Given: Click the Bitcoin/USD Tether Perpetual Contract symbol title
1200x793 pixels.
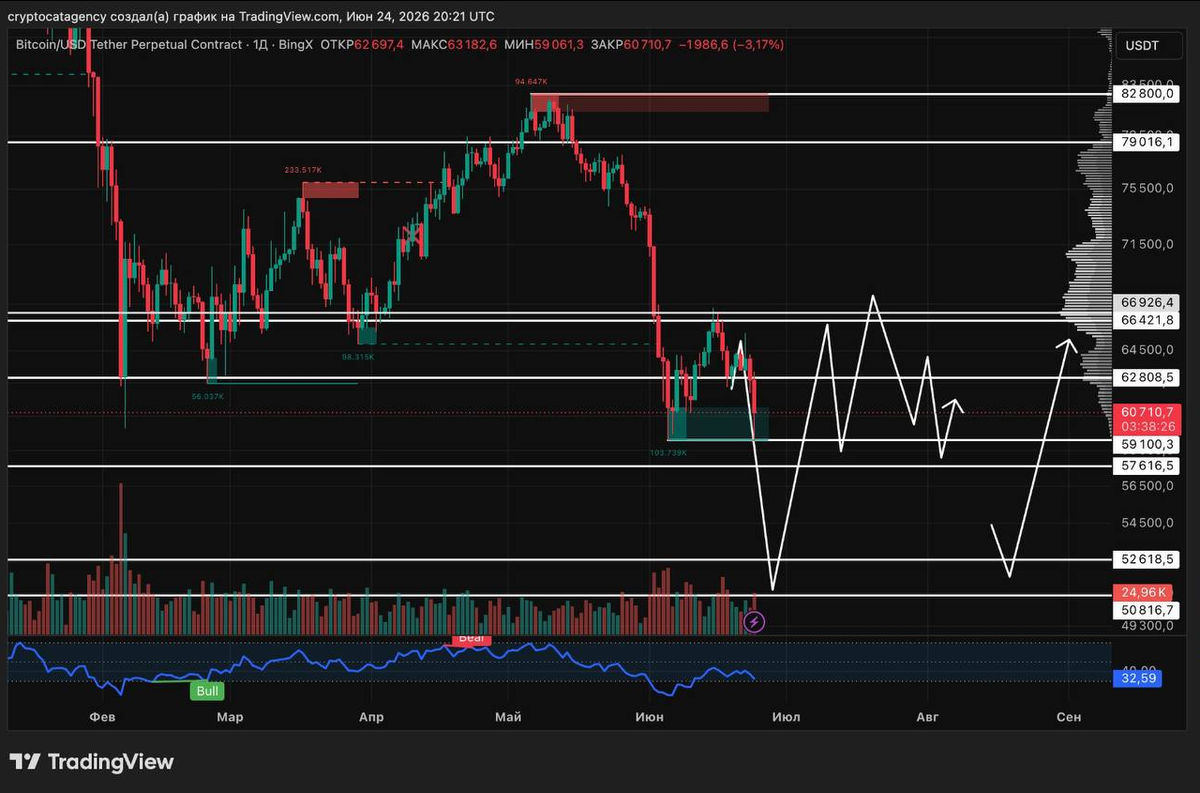Looking at the screenshot, I should [128, 45].
